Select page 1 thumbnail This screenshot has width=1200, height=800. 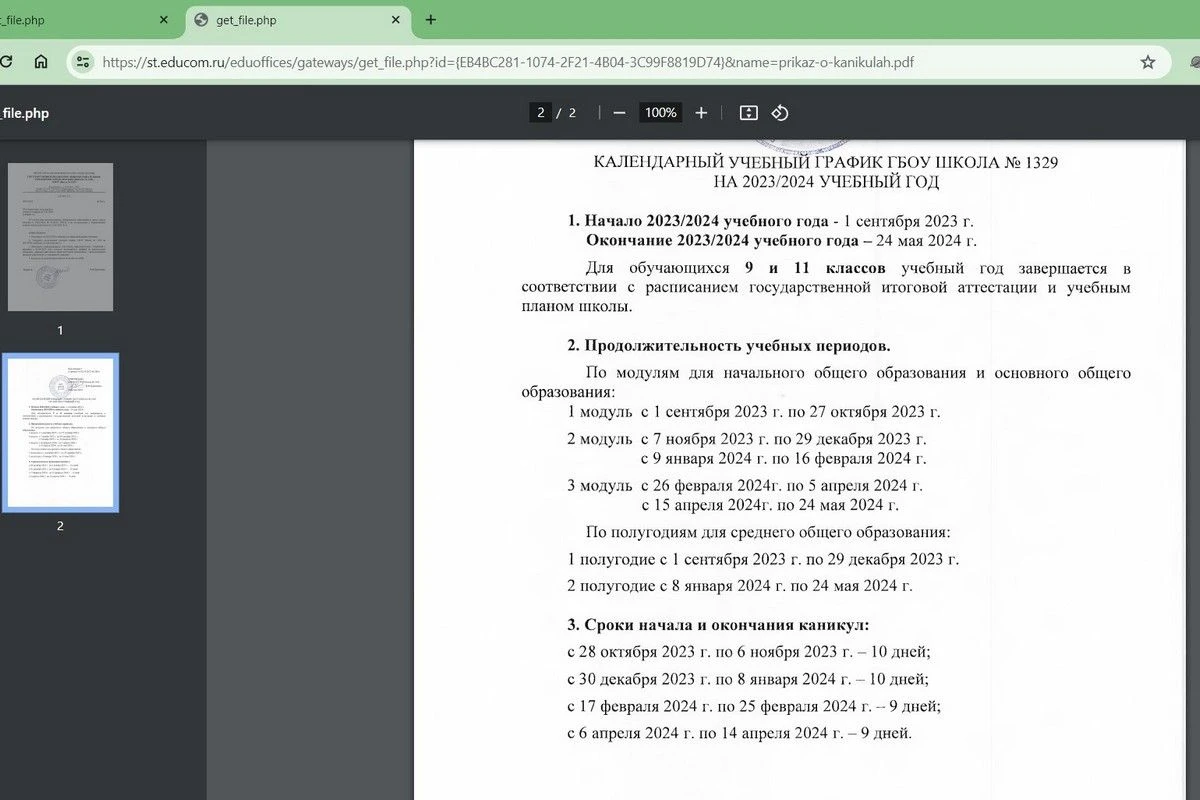pos(60,237)
